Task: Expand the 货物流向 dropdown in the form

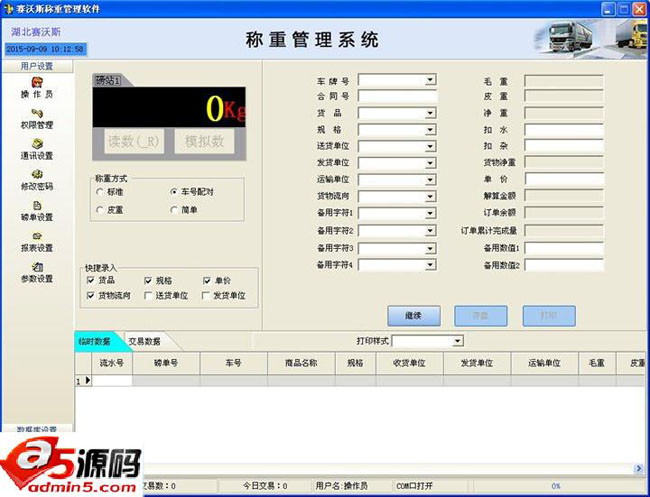Action: 431,196
